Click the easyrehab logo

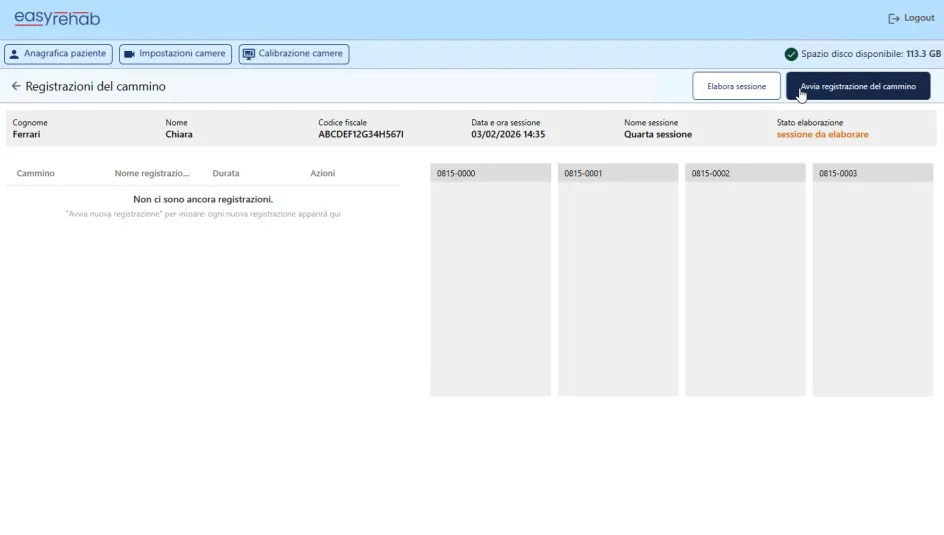[57, 18]
